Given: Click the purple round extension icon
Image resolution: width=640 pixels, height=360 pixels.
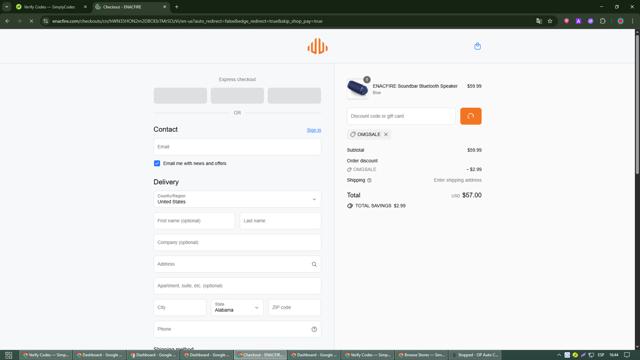Looking at the screenshot, I should (x=590, y=21).
